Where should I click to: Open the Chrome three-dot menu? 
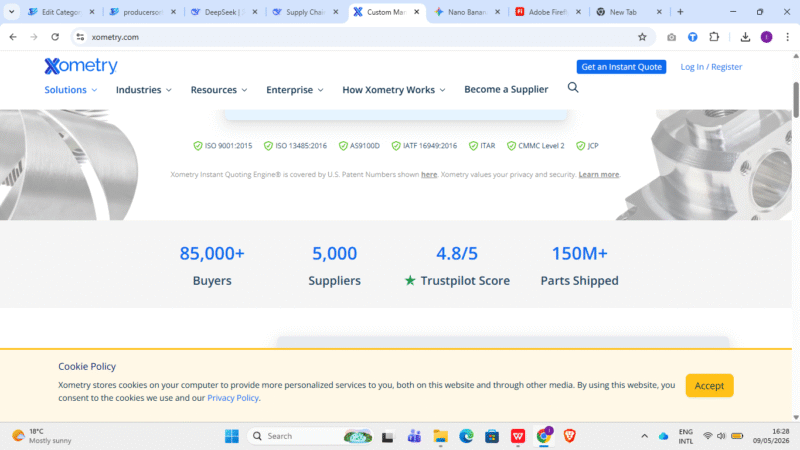pos(787,37)
